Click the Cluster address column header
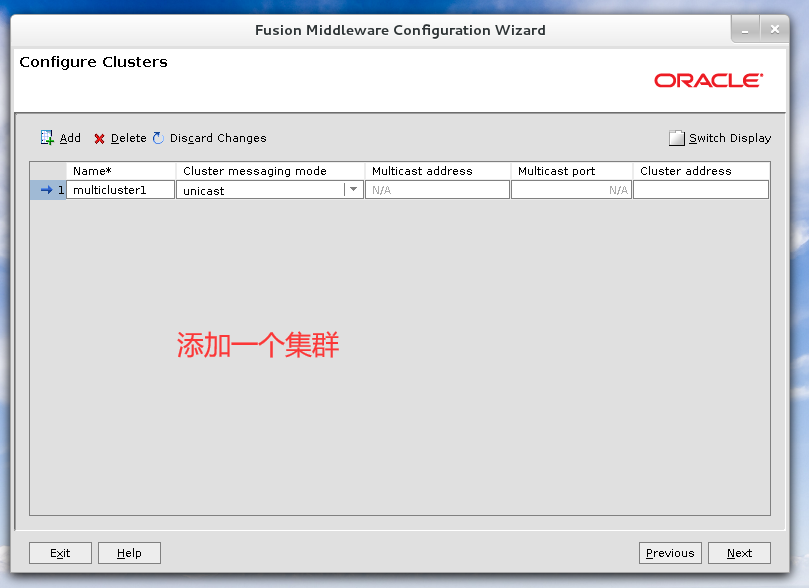Screen dimensions: 809x588 click(x=701, y=171)
